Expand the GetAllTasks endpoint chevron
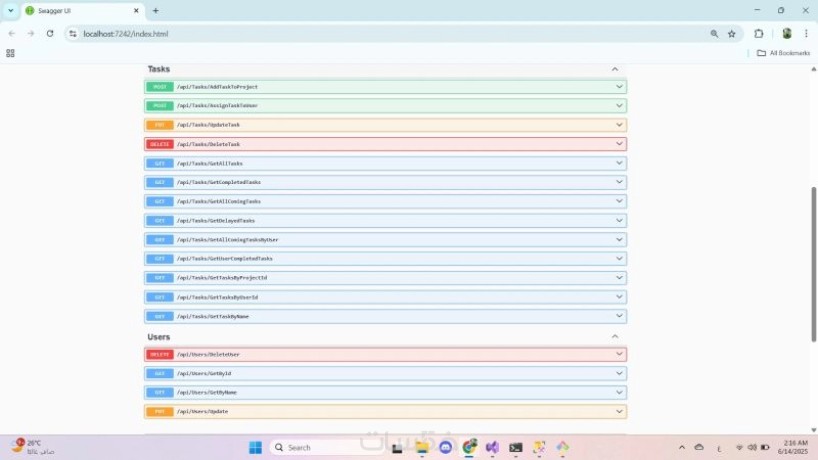 (619, 163)
